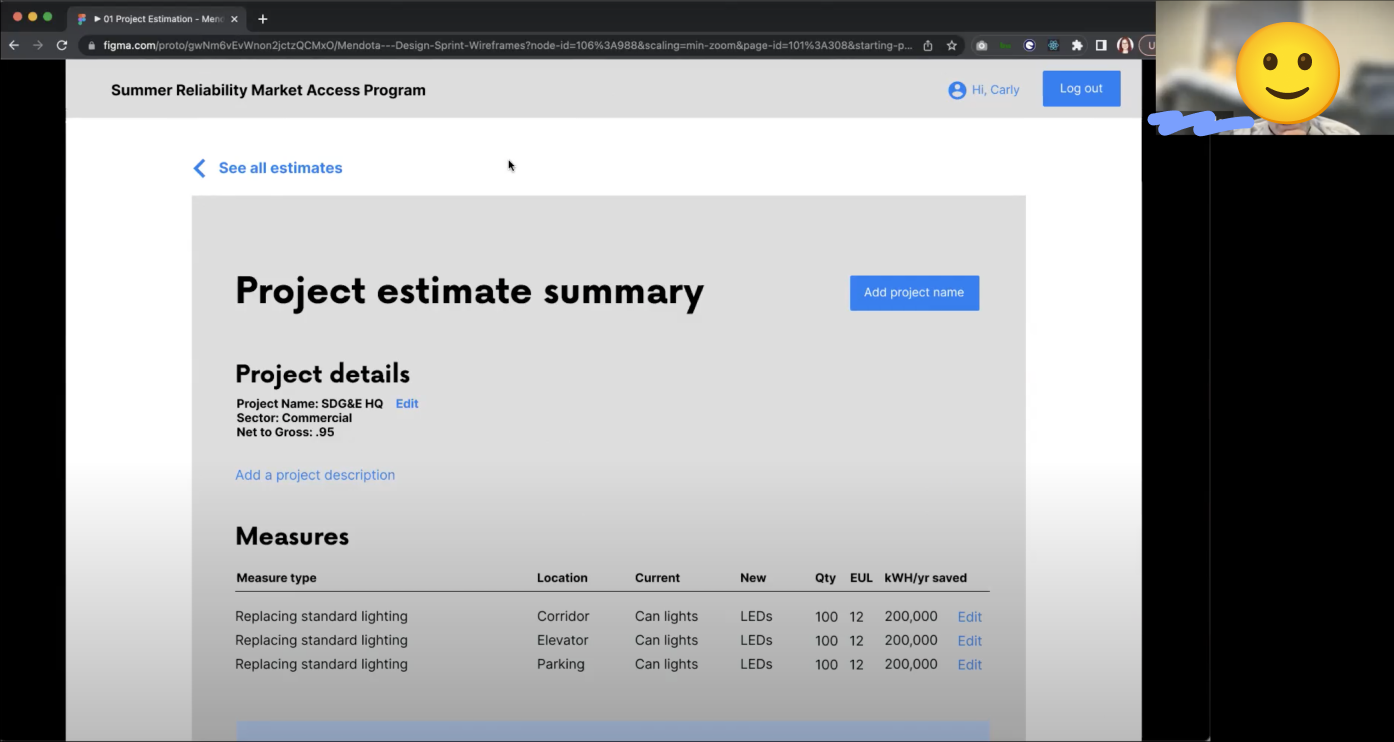The height and width of the screenshot is (742, 1394).
Task: Reload the page with the refresh icon
Action: pyautogui.click(x=62, y=45)
